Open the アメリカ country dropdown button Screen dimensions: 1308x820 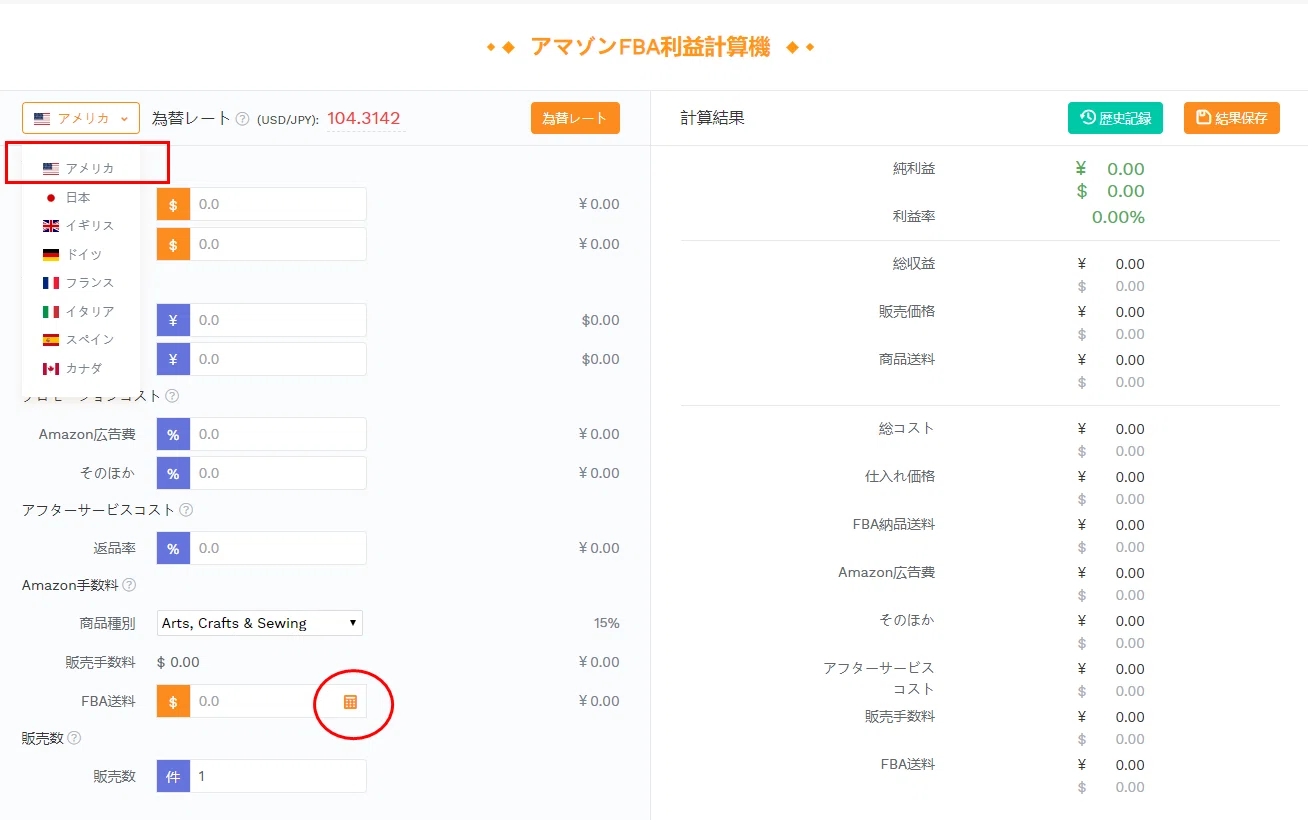pyautogui.click(x=81, y=118)
